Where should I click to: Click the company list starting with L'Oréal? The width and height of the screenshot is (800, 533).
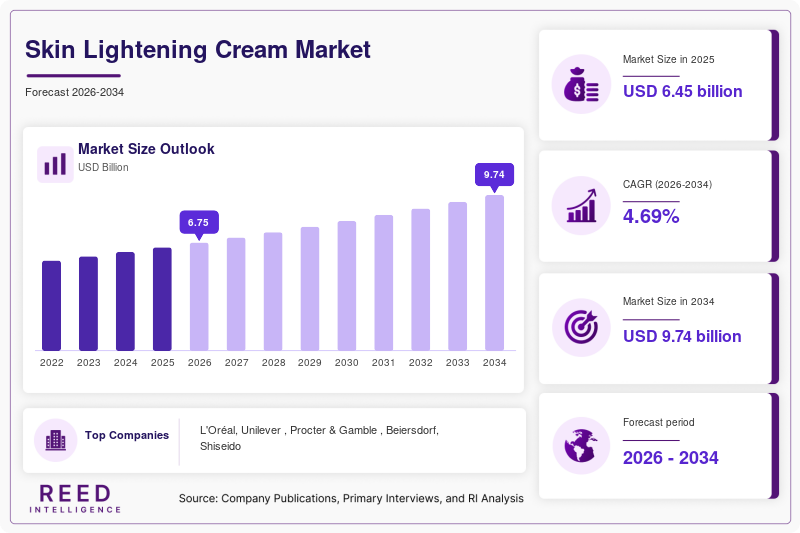(x=319, y=438)
